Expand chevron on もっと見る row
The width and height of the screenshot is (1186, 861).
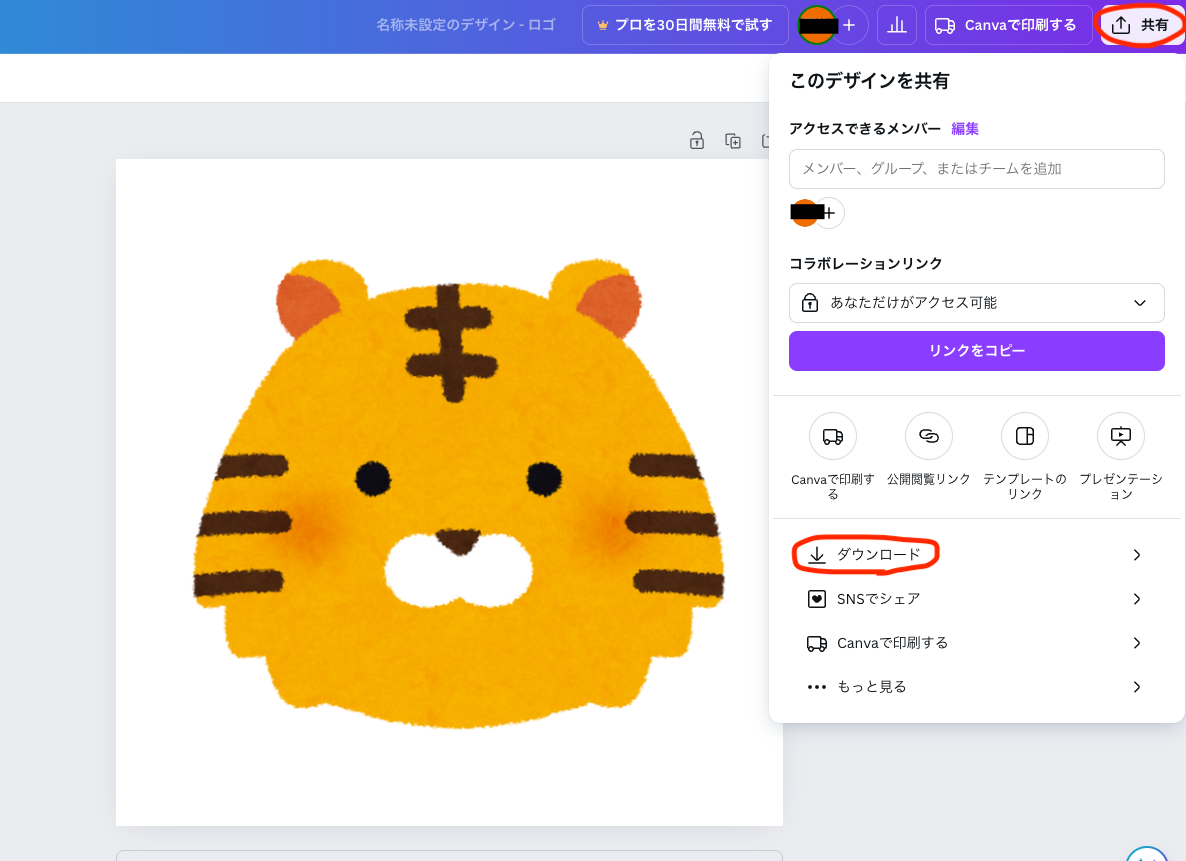coord(1137,687)
